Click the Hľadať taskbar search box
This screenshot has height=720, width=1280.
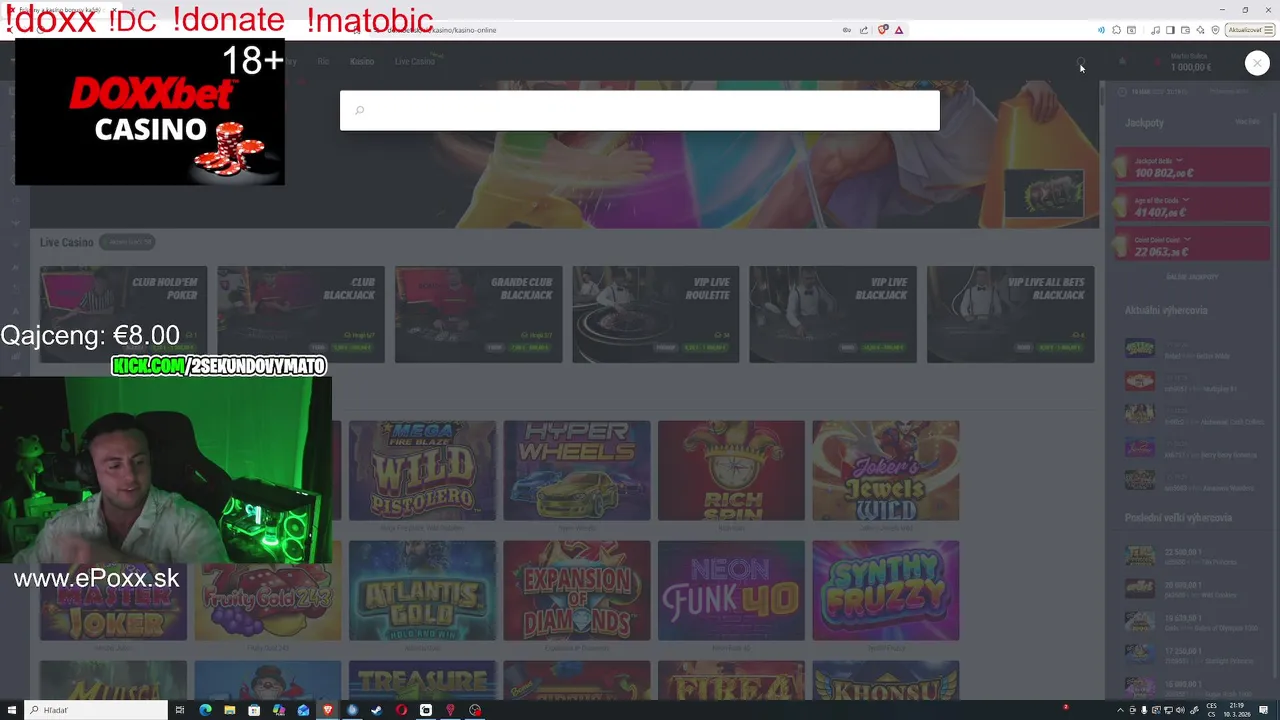97,710
